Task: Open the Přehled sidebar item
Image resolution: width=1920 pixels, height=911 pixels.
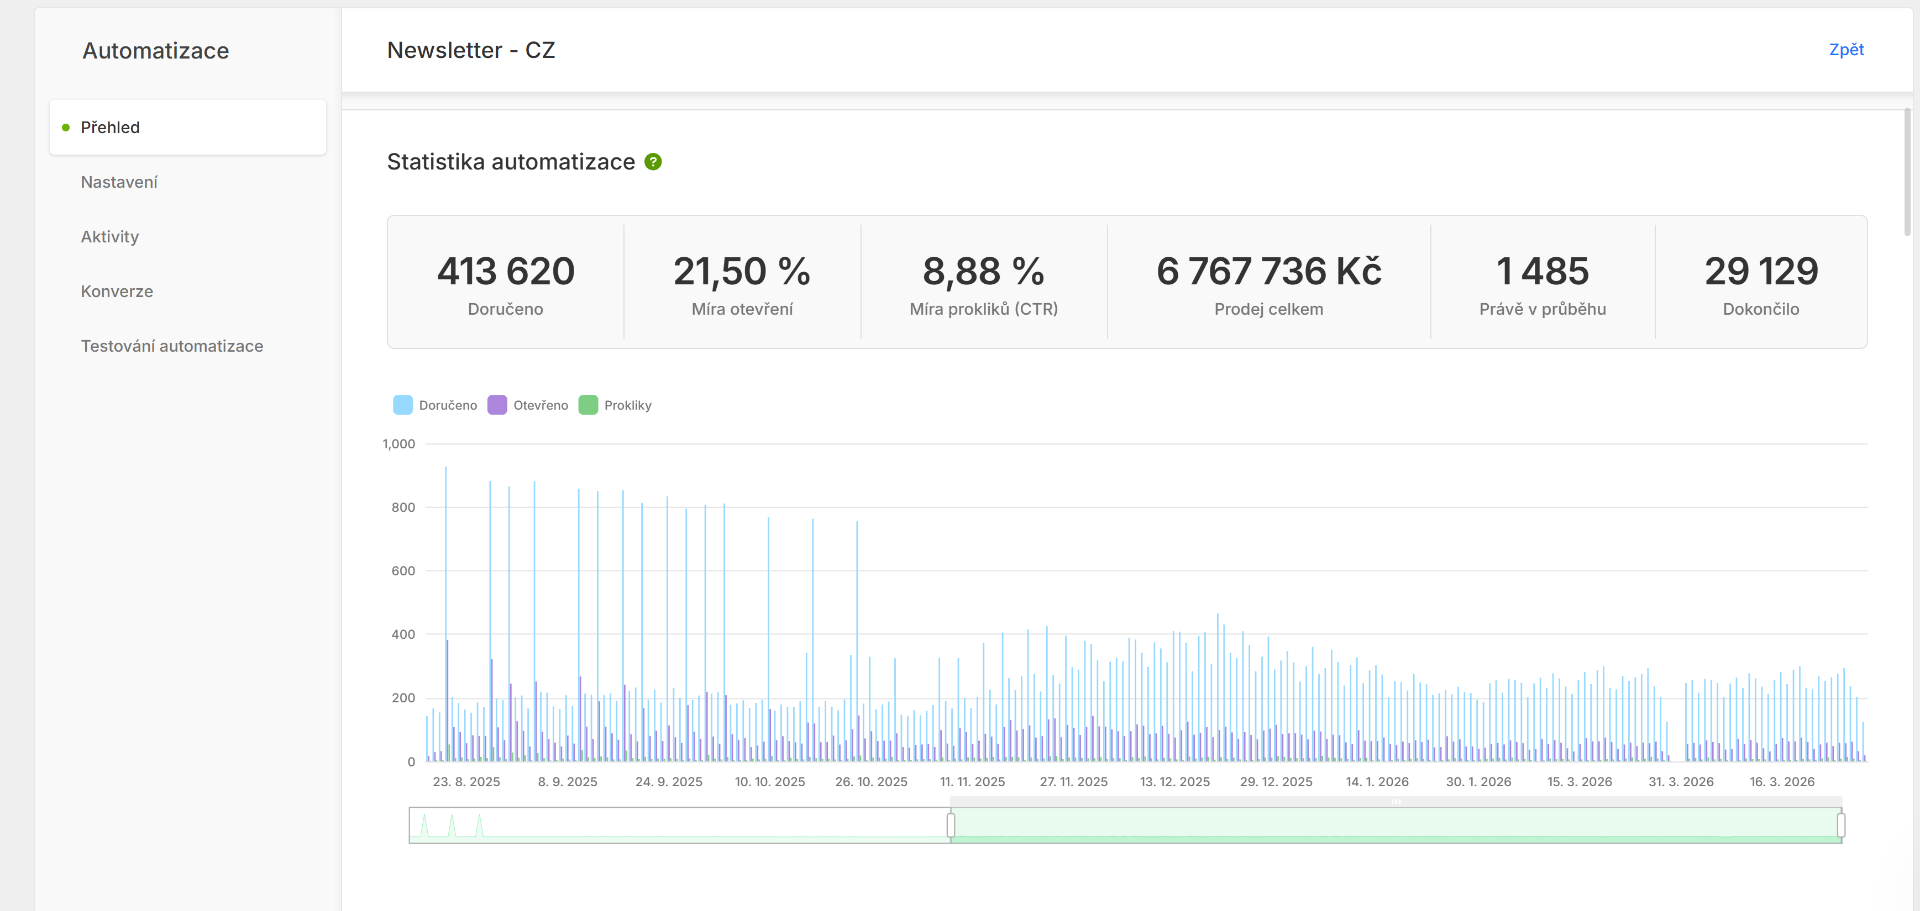Action: (188, 127)
